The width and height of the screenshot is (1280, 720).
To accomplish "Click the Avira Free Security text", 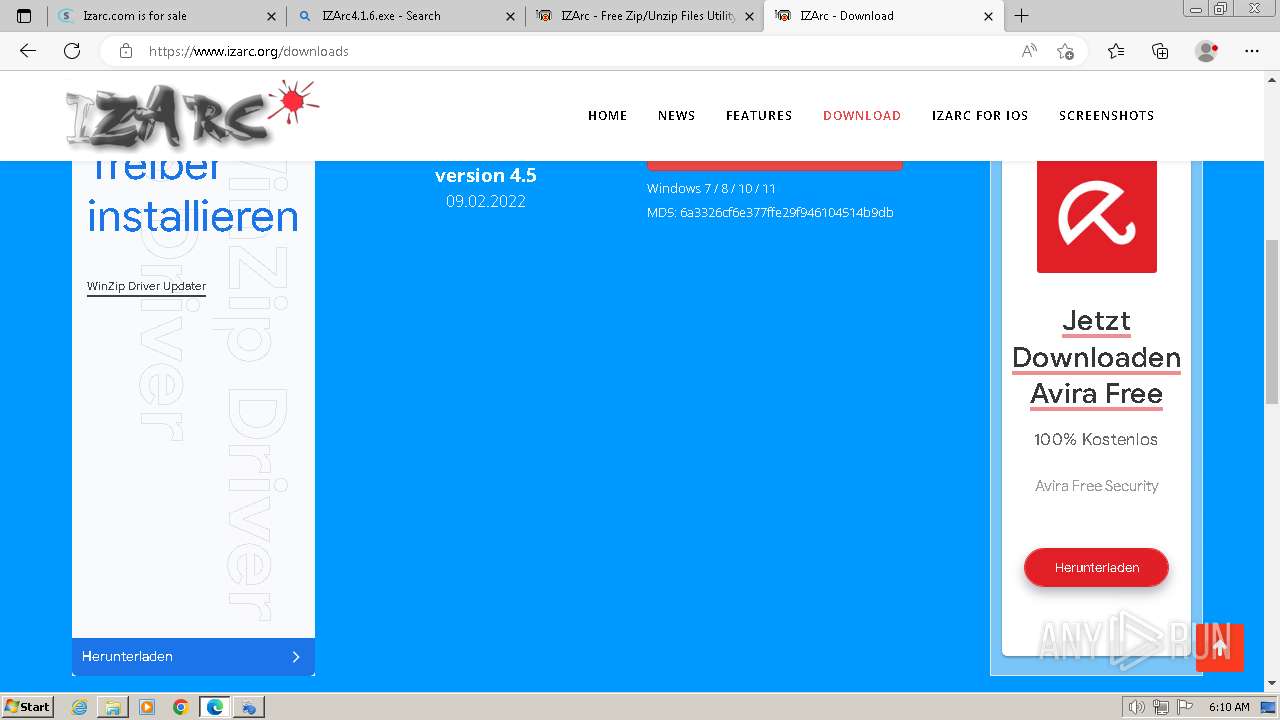I will pyautogui.click(x=1096, y=486).
